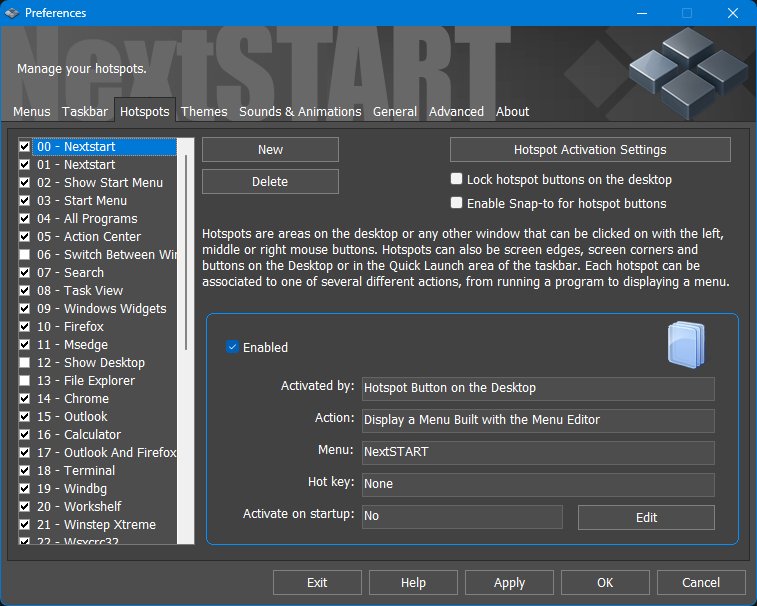Close the Preferences window
757x606 pixels.
point(733,13)
